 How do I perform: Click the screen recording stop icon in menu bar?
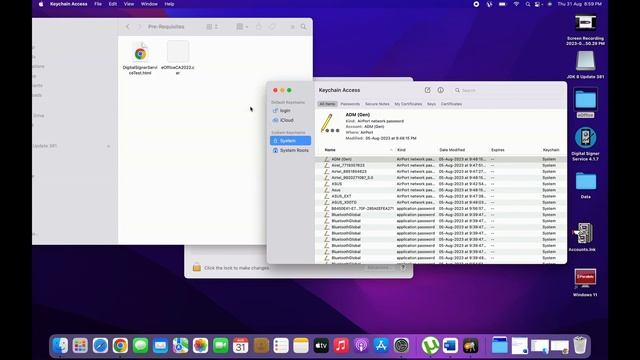[476, 4]
